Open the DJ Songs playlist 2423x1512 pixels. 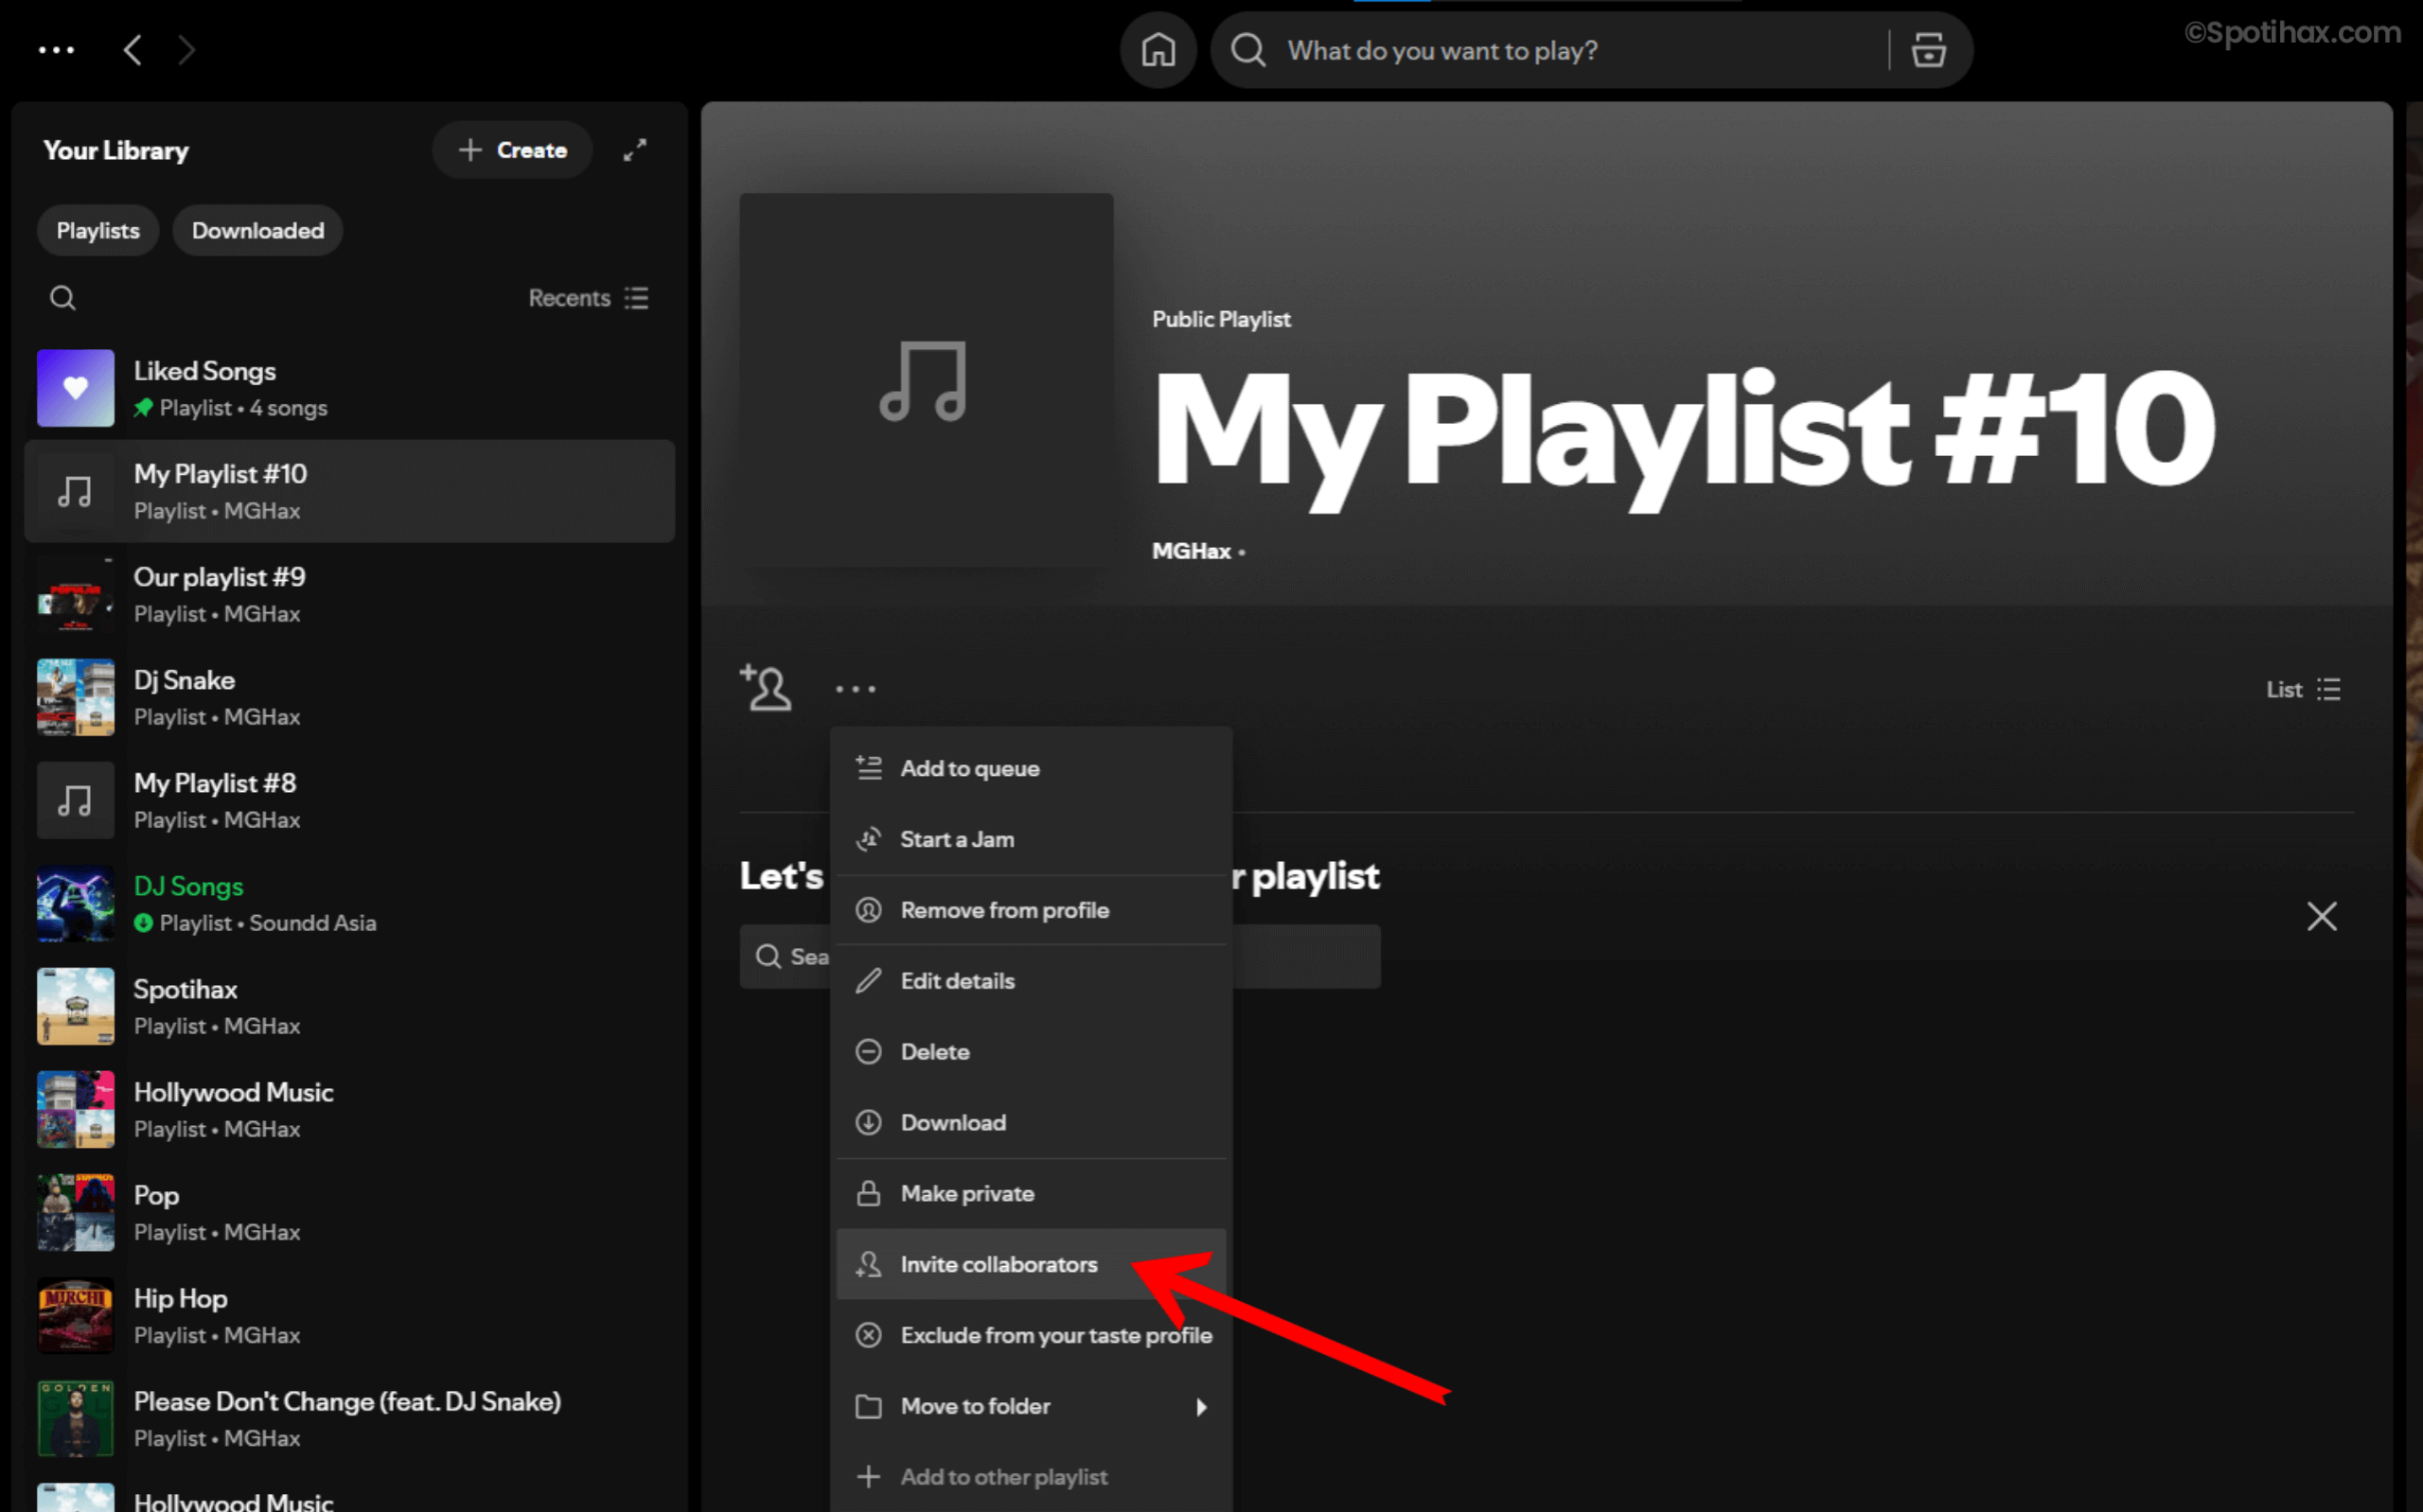click(349, 903)
